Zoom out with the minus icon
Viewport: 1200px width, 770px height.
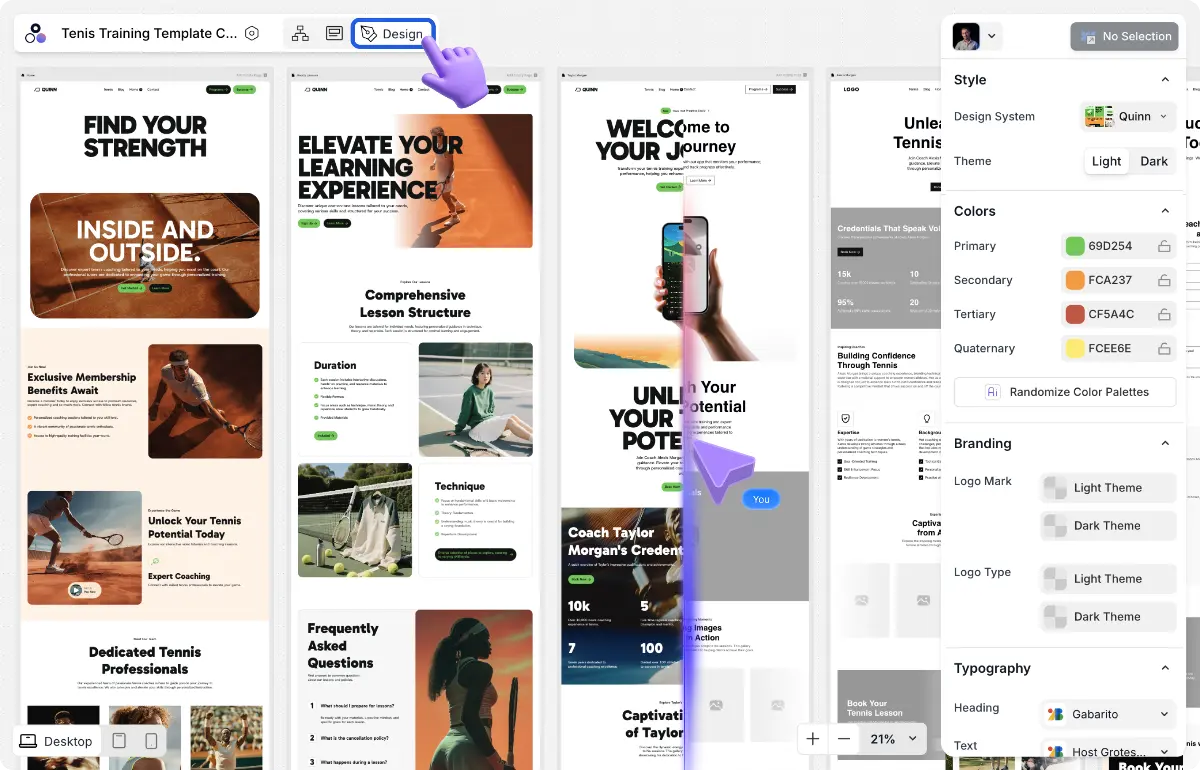point(844,739)
